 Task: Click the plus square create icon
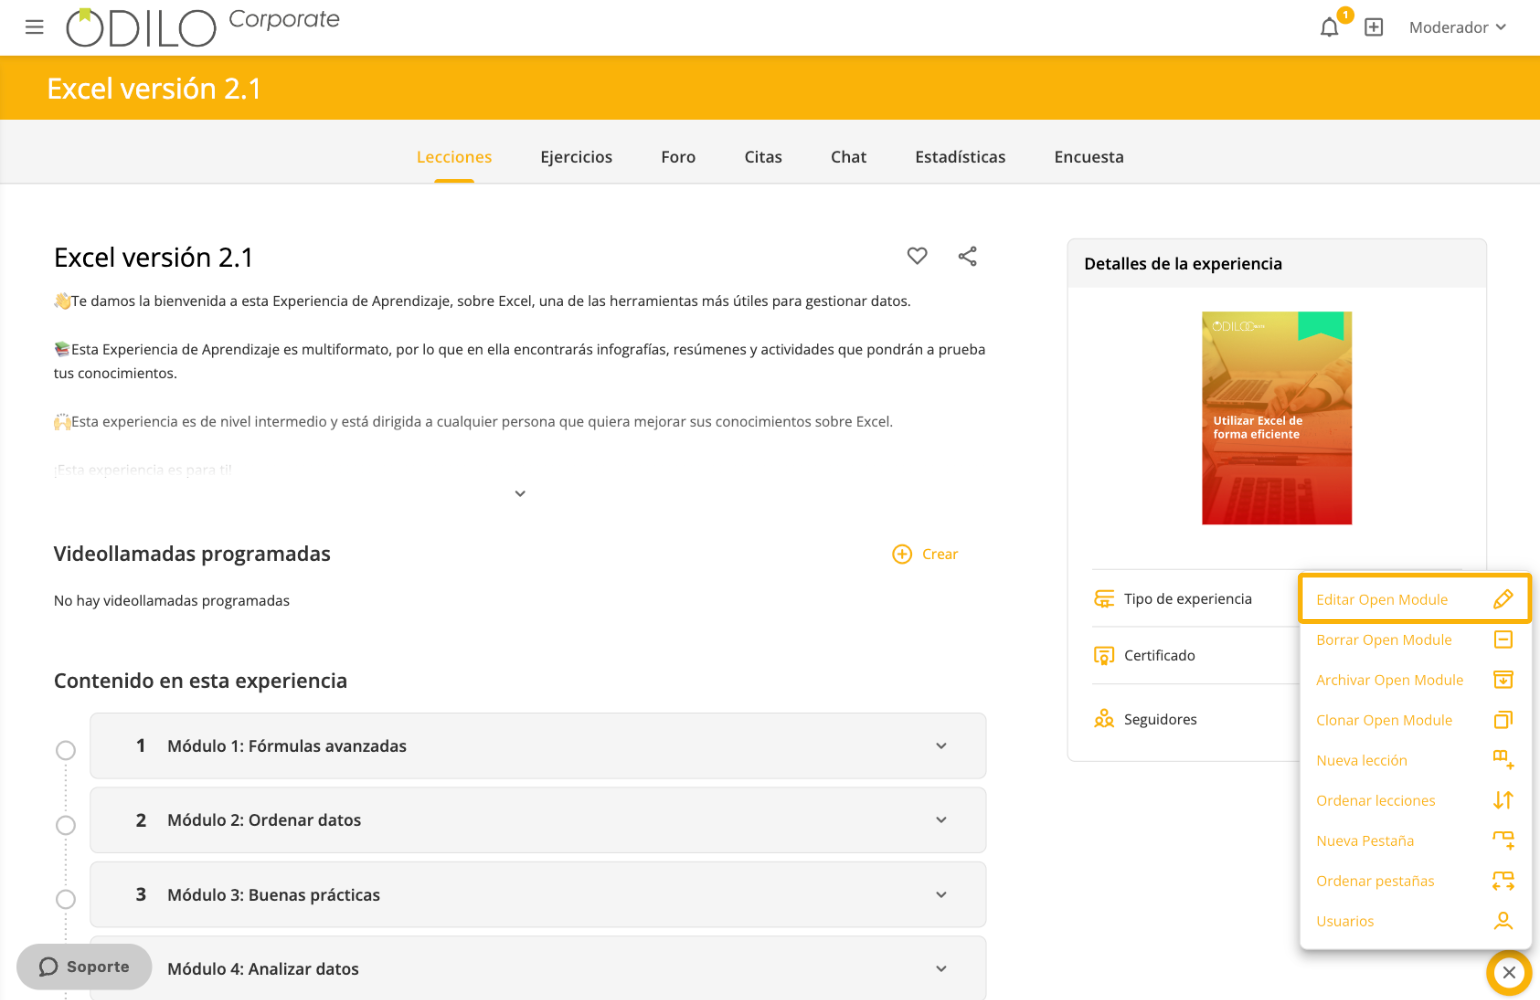[x=1374, y=28]
